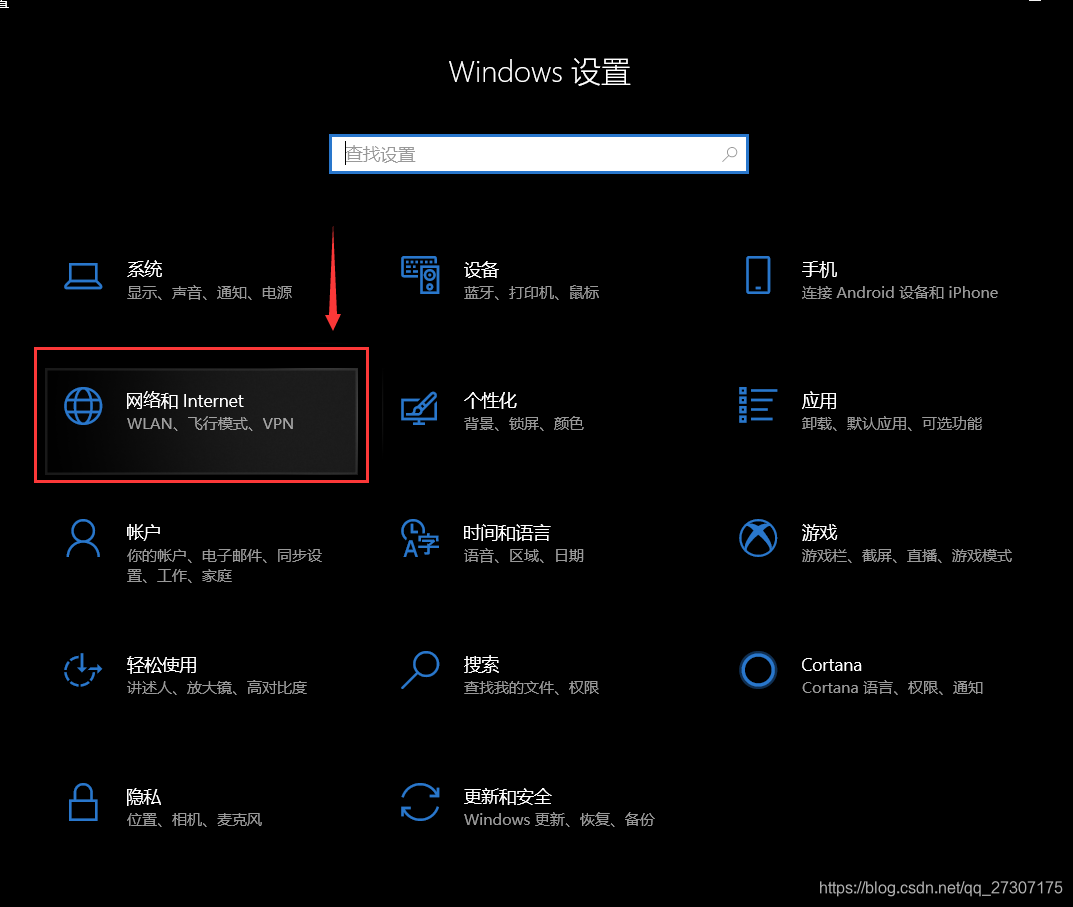Click description 查找我的文件、权限
Screen dimensions: 1073x907
tap(532, 687)
